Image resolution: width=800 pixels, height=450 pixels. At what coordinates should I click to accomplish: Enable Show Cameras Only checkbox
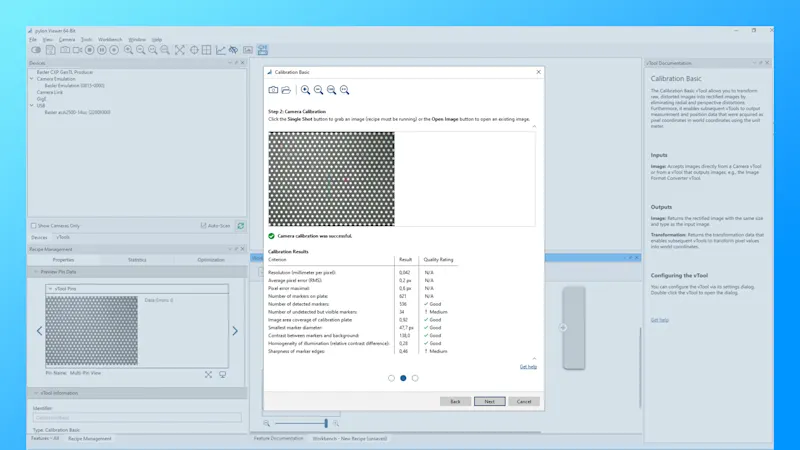click(34, 226)
